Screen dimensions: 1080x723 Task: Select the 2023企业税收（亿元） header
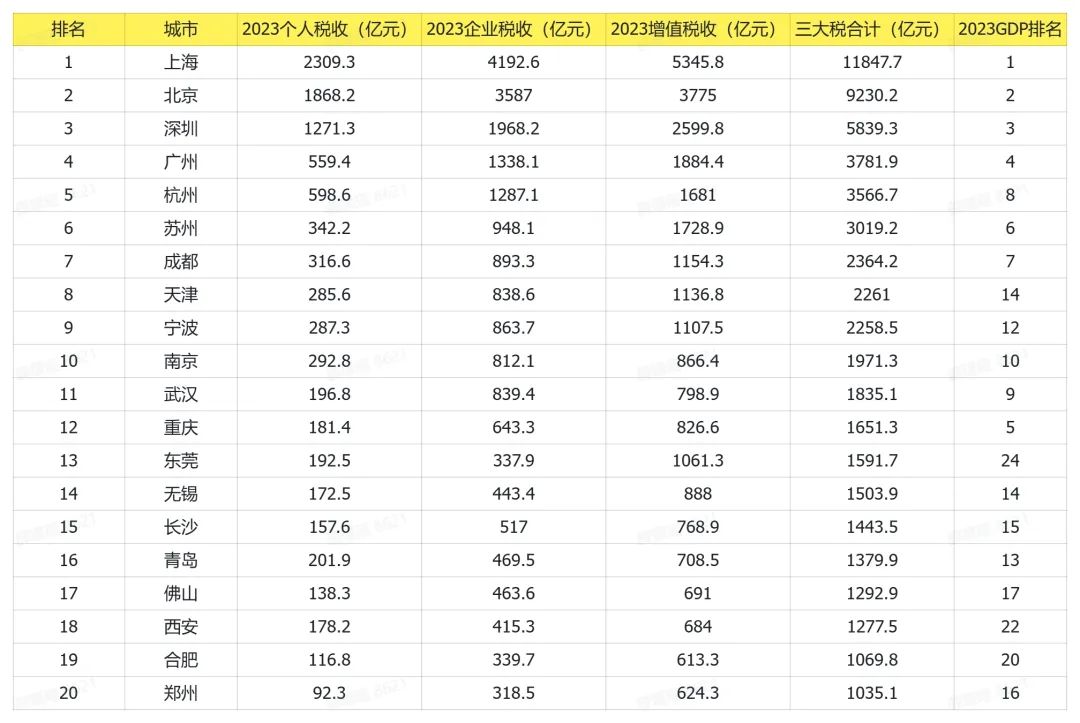[513, 29]
